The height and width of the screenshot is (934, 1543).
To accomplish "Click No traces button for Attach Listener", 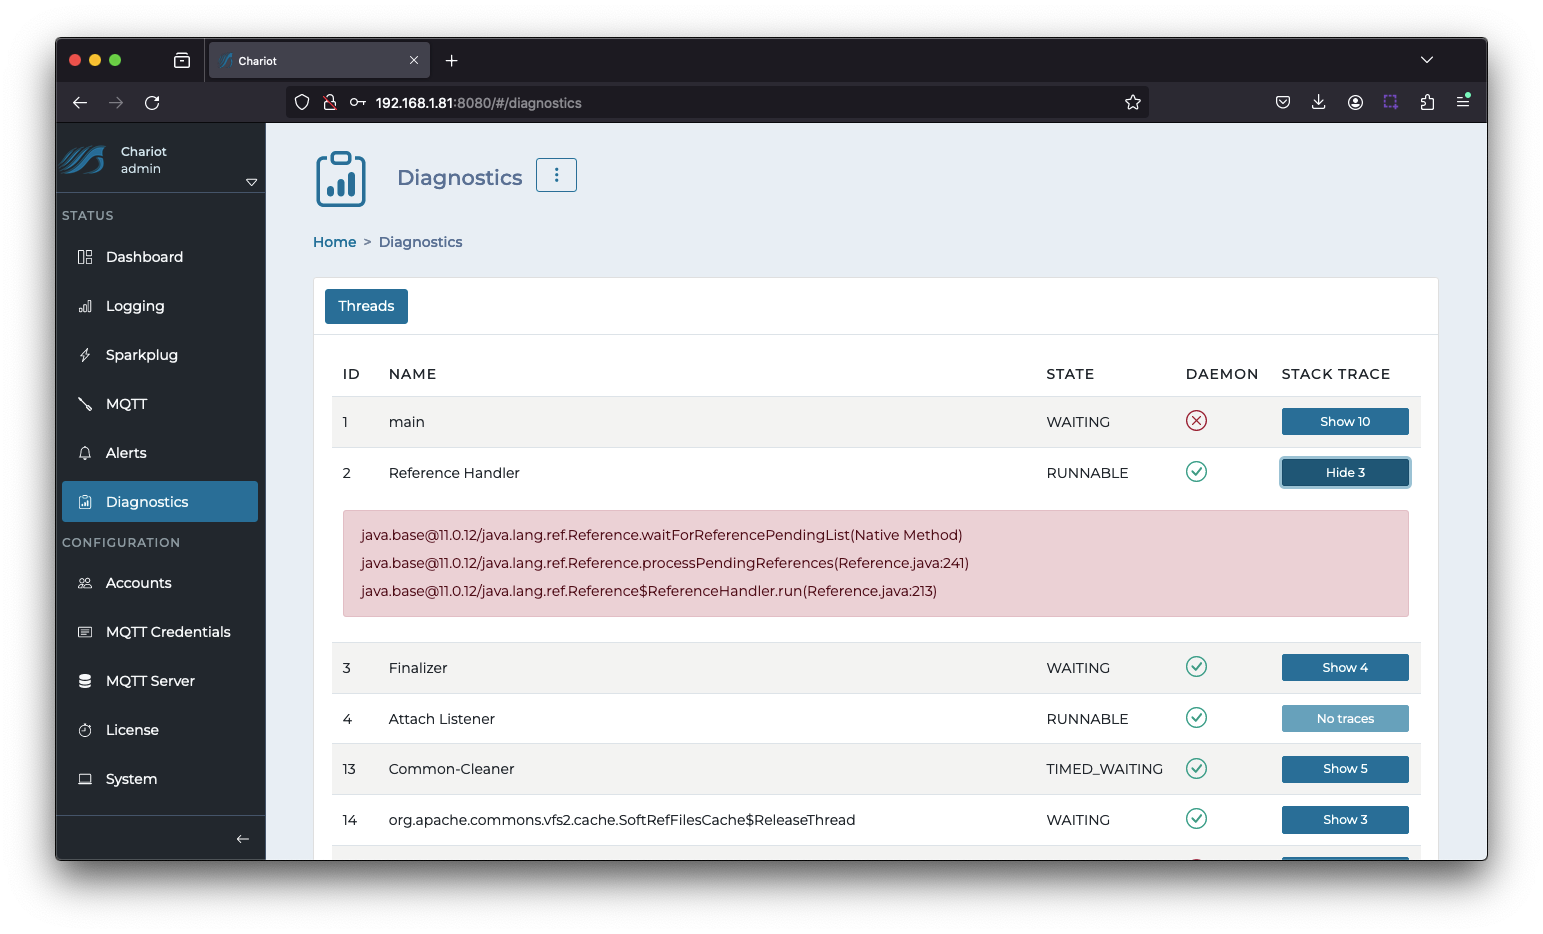I will point(1345,719).
